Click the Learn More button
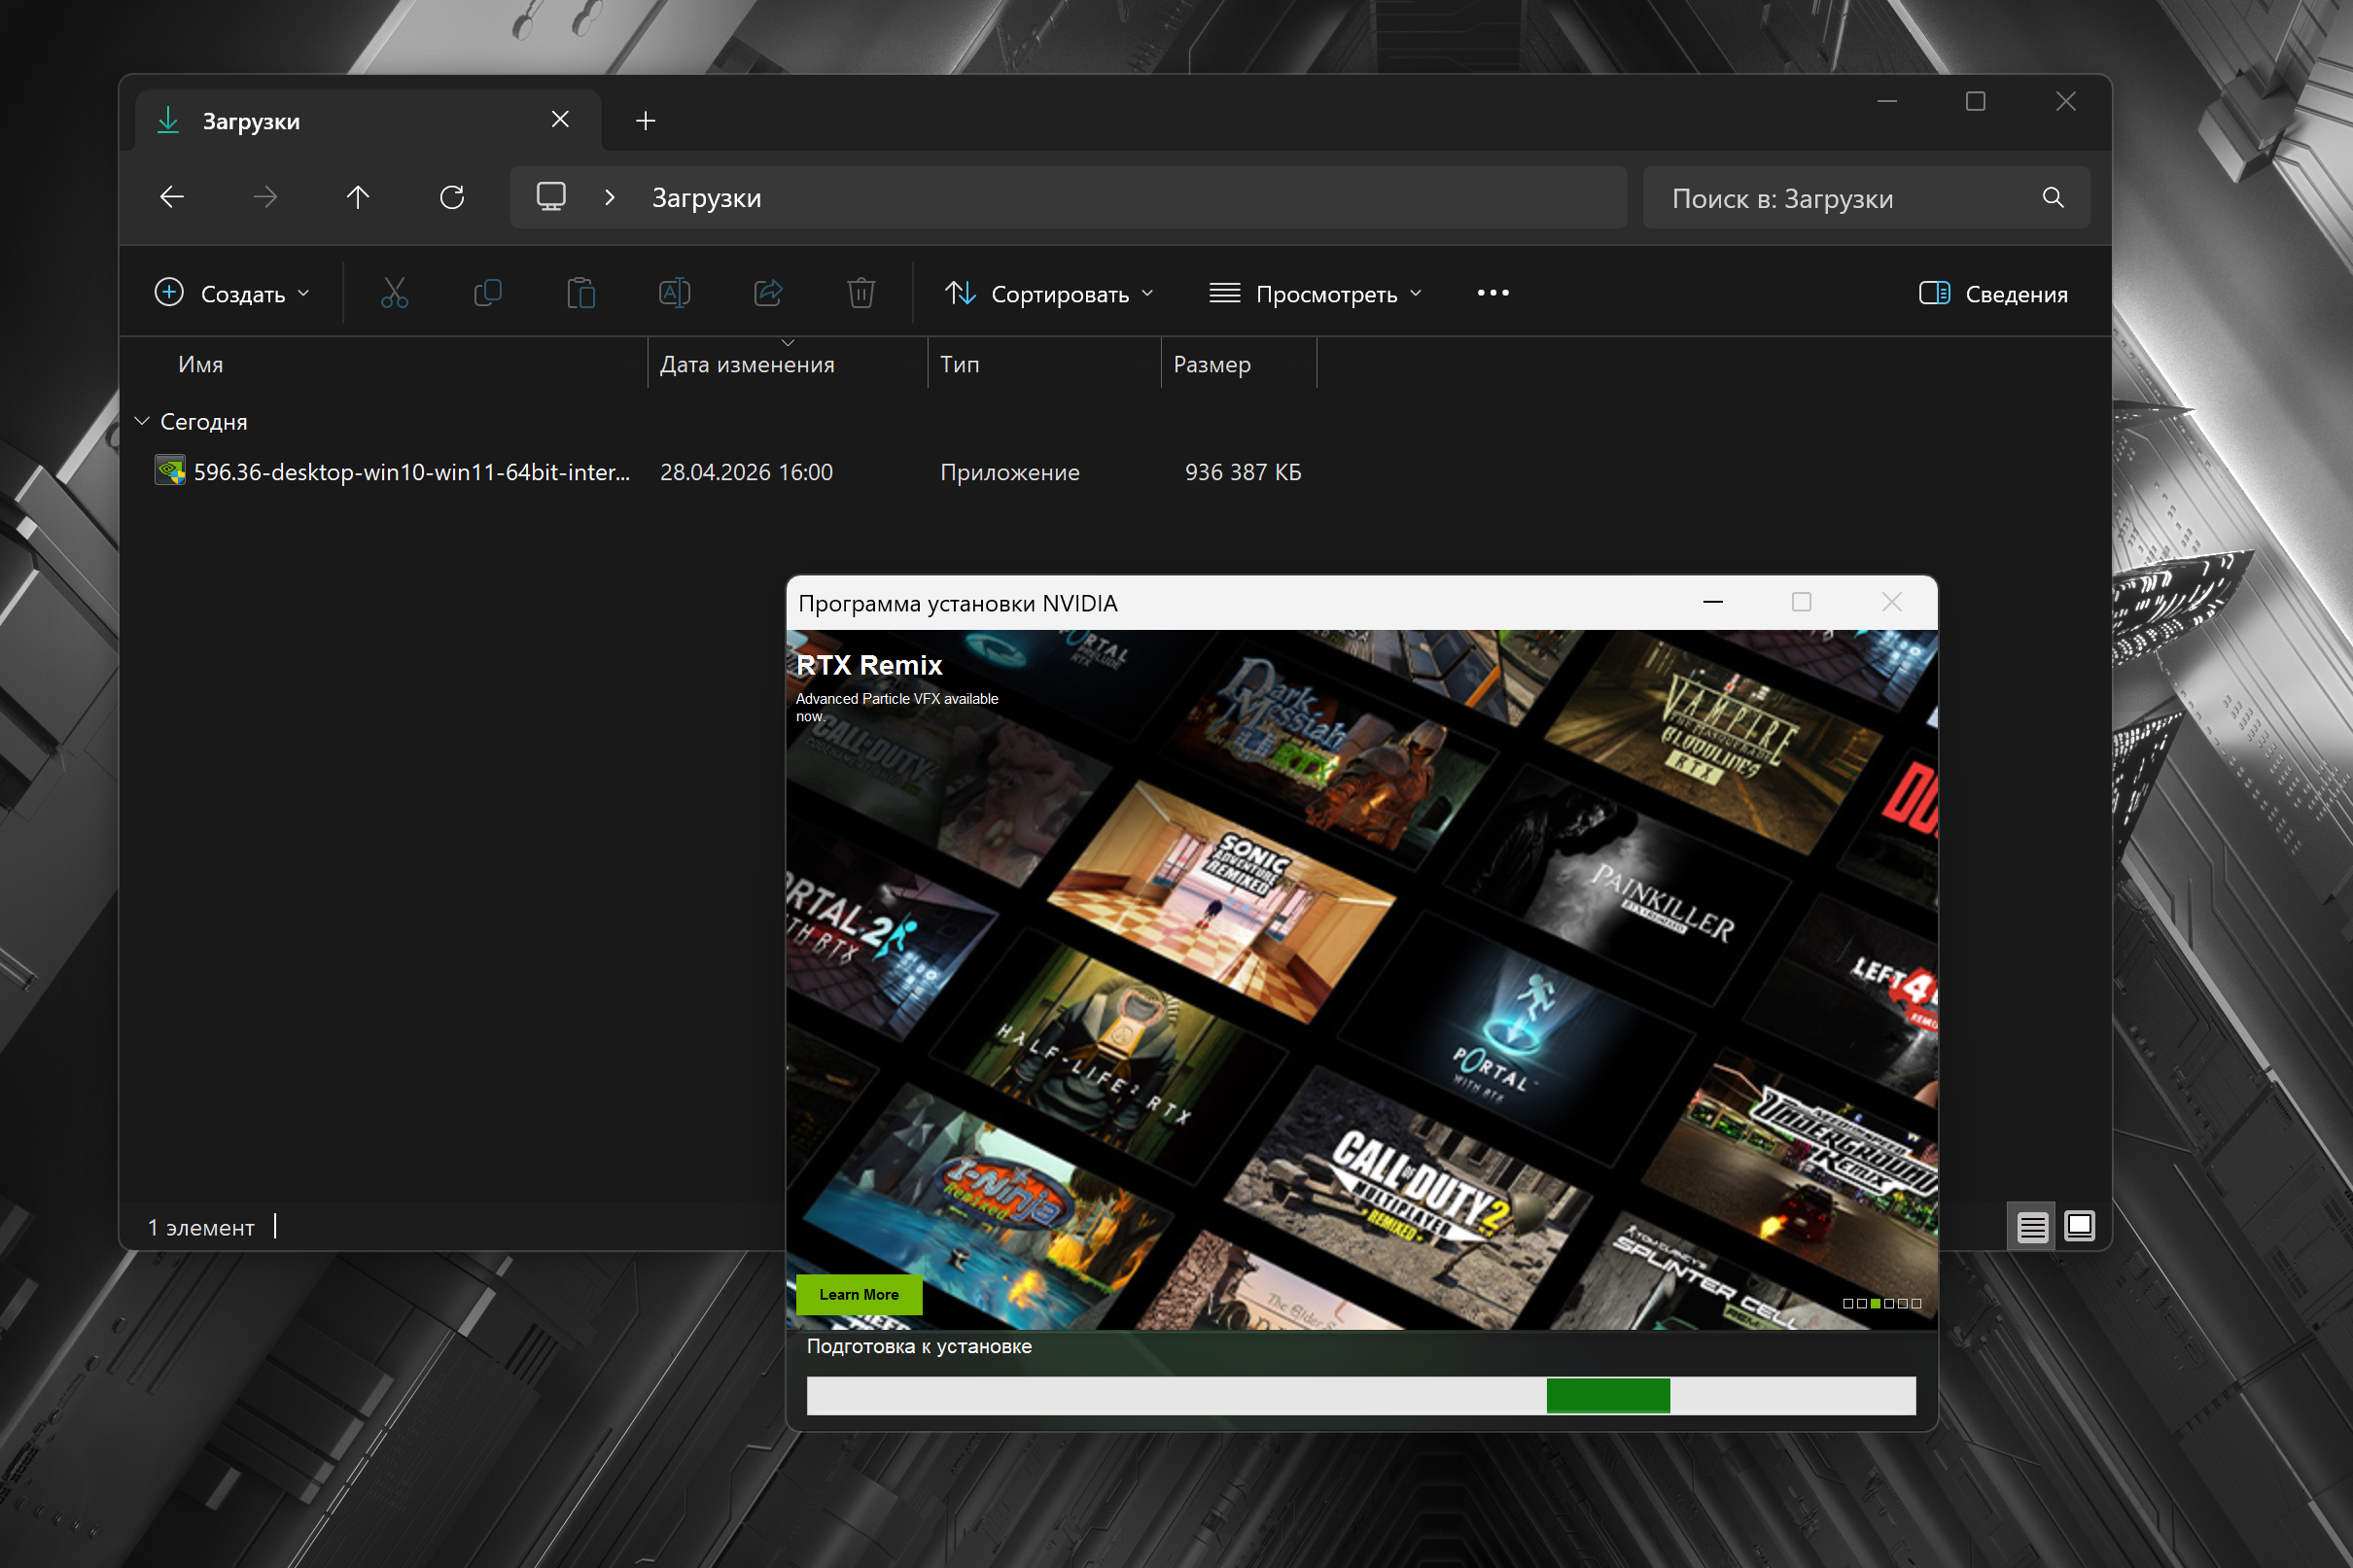 pos(858,1294)
